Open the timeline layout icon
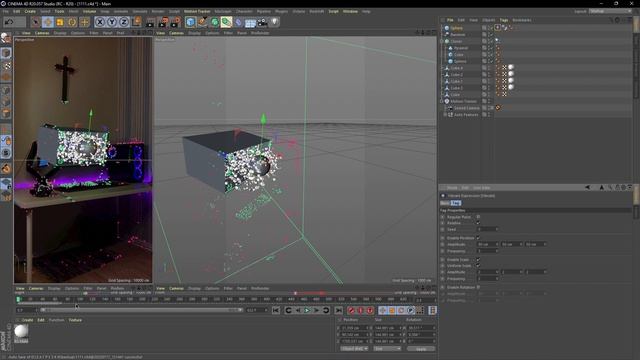Viewport: 640px width, 360px height. point(432,311)
